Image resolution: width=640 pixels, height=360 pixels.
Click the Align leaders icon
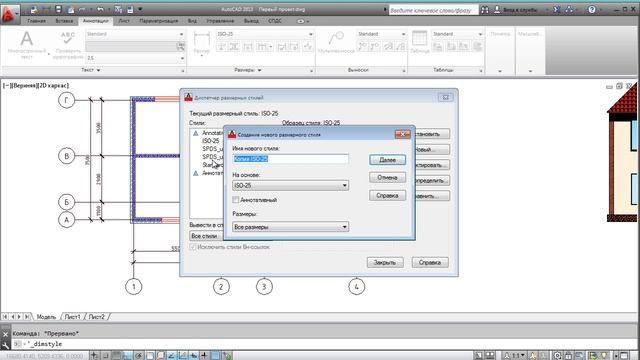(x=388, y=47)
